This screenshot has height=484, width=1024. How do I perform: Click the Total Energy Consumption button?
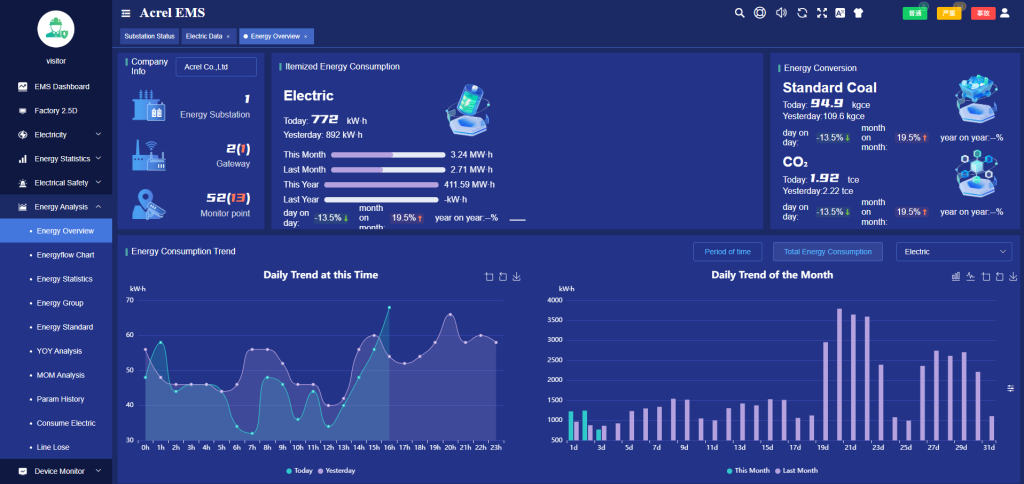828,252
